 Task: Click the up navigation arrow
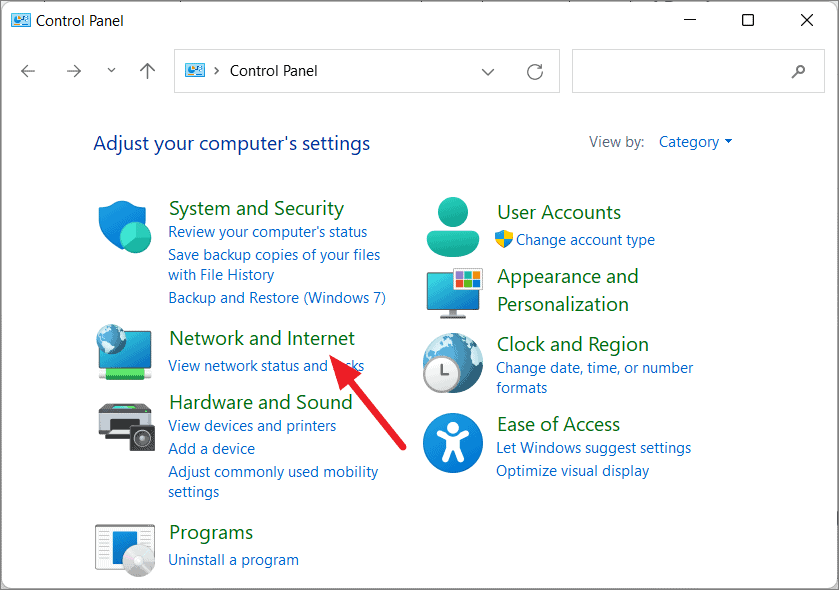coord(147,70)
